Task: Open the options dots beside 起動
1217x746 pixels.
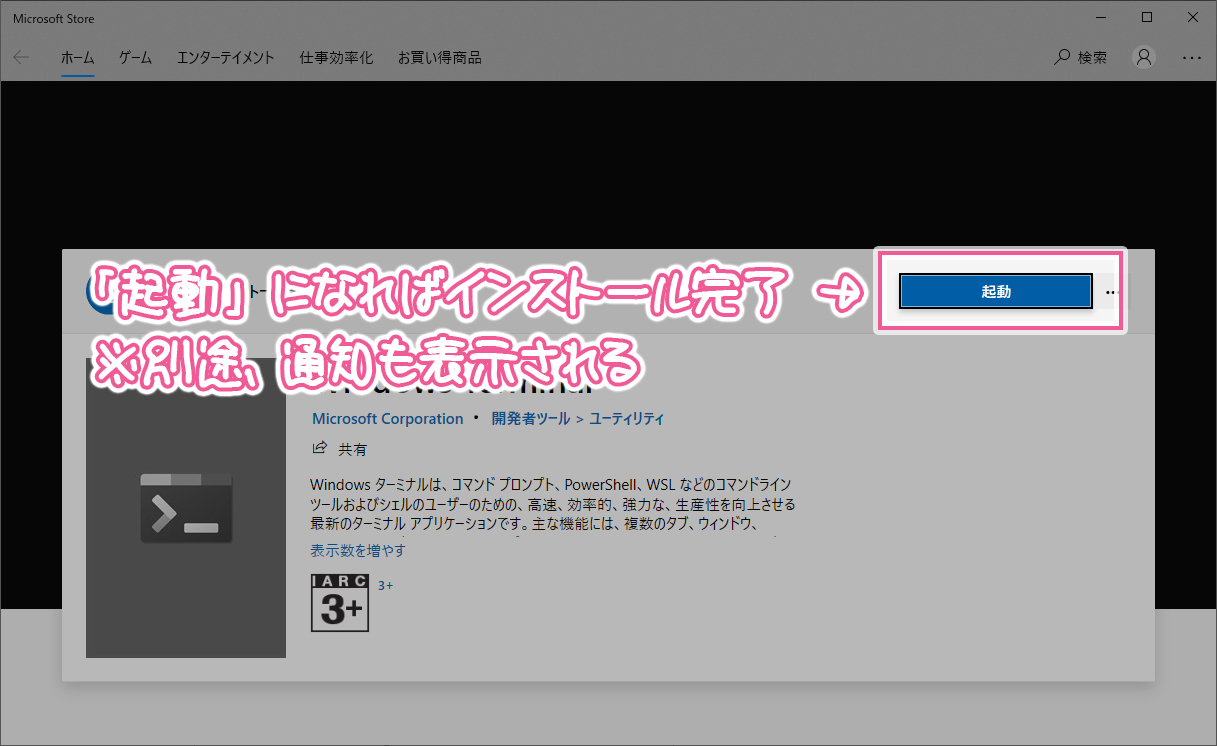Action: 1111,292
